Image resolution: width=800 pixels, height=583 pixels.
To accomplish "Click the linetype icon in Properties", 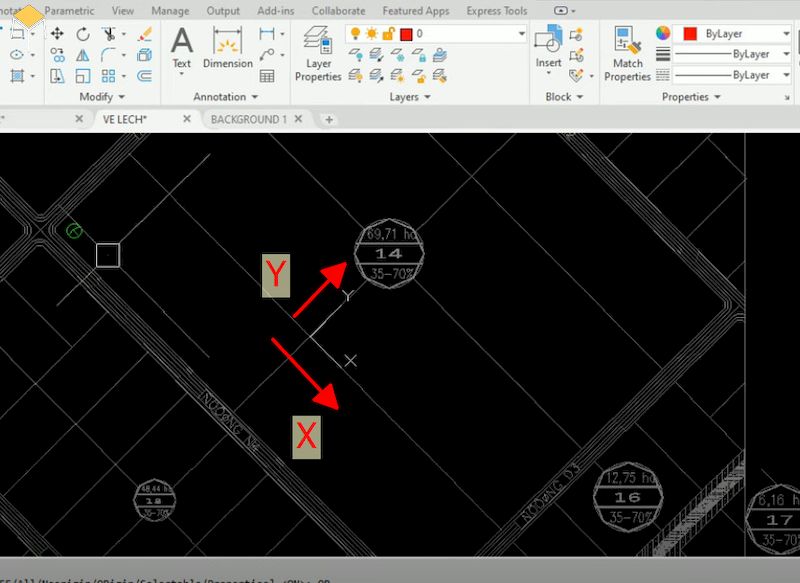I will click(x=663, y=75).
